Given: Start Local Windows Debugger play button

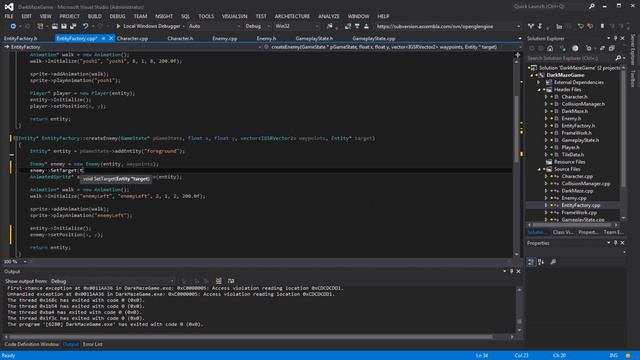Looking at the screenshot, I should point(118,26).
